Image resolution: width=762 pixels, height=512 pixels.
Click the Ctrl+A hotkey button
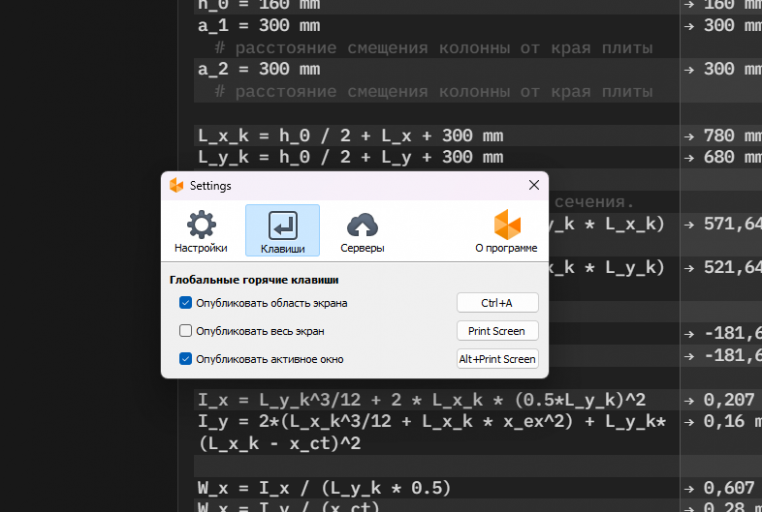[x=497, y=303]
